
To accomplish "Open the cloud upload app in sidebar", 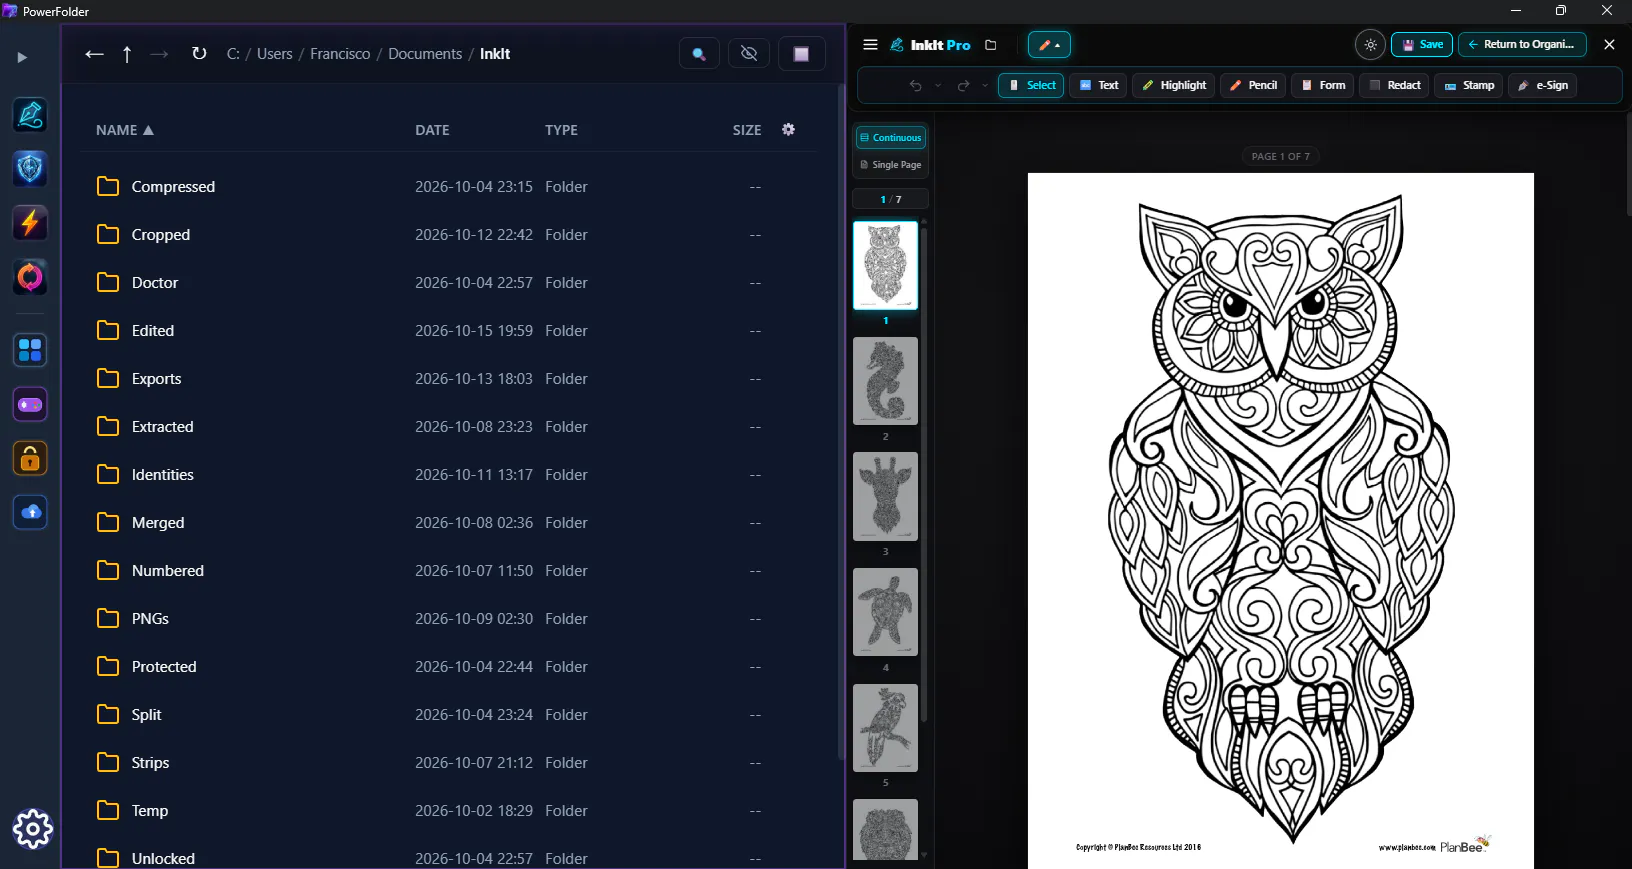I will tap(30, 512).
